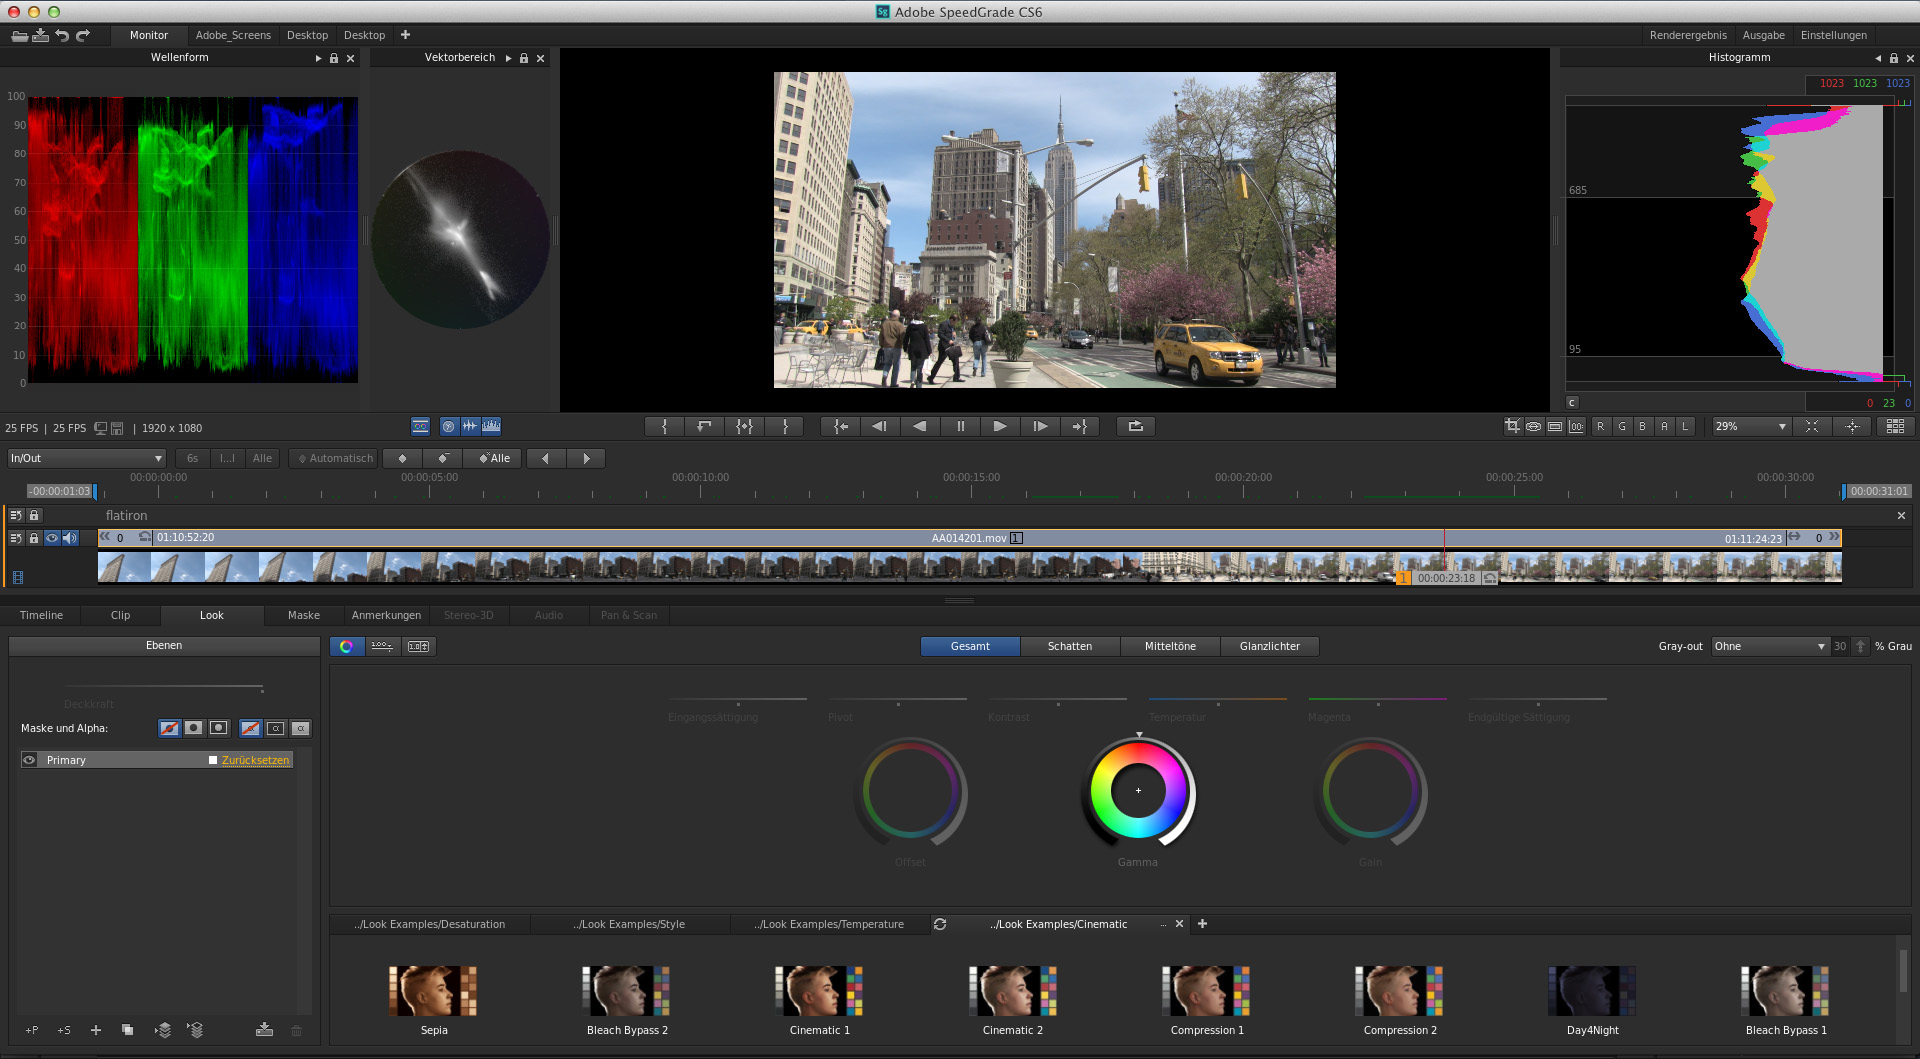This screenshot has width=1920, height=1059.
Task: Add a primary layer with +P
Action: [x=32, y=1030]
